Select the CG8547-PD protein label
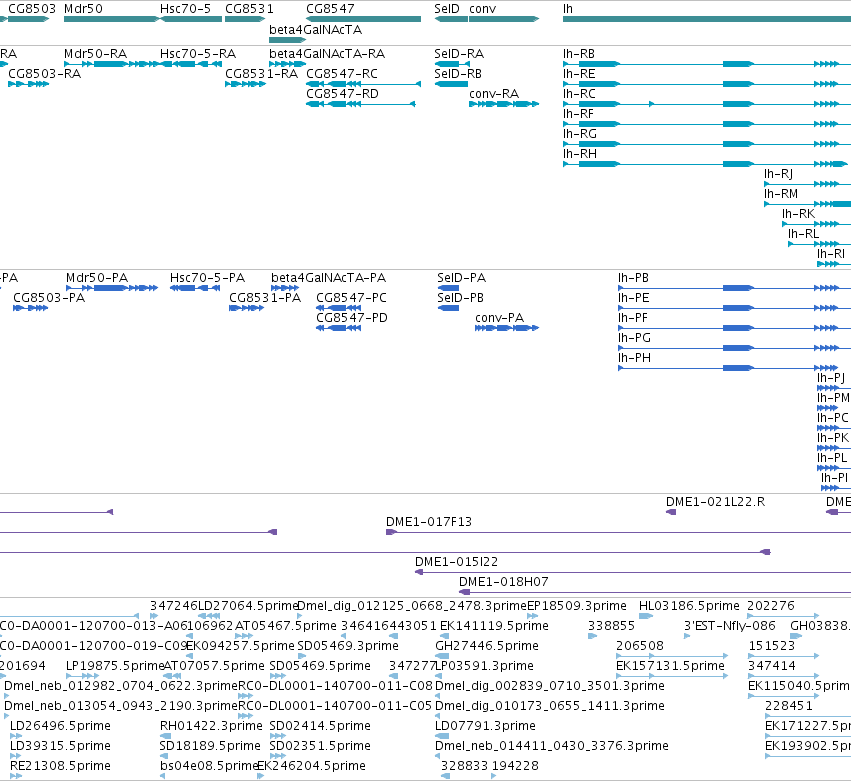This screenshot has width=851, height=781. coord(352,318)
